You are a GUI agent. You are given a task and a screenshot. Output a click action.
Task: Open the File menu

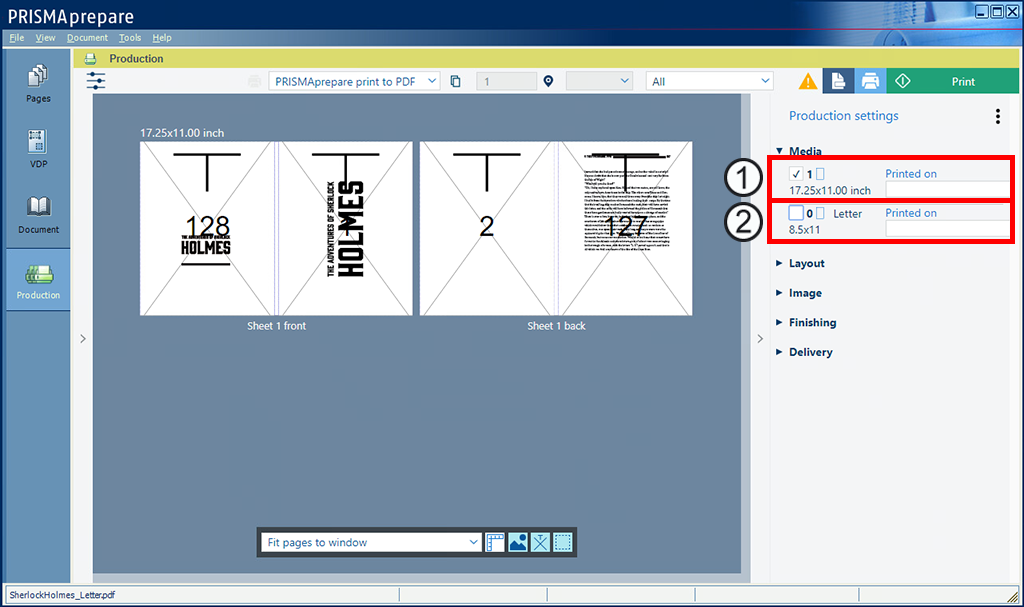coord(16,38)
